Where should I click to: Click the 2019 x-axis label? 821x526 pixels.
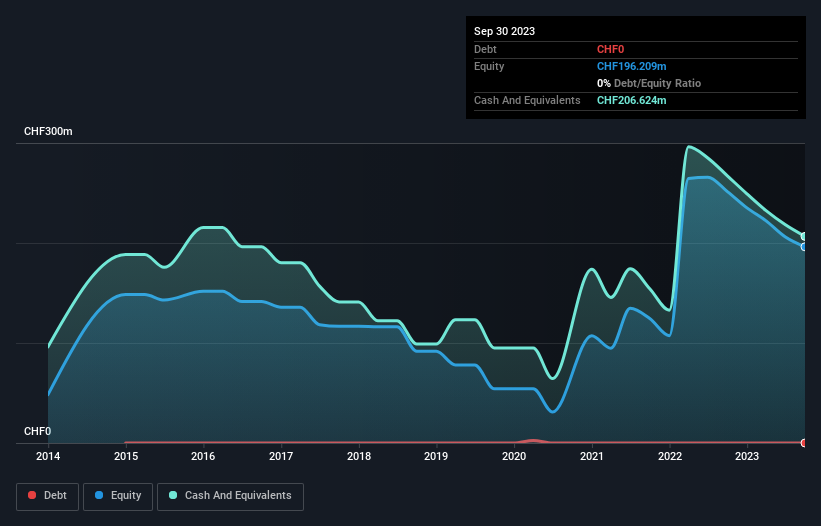tap(436, 456)
